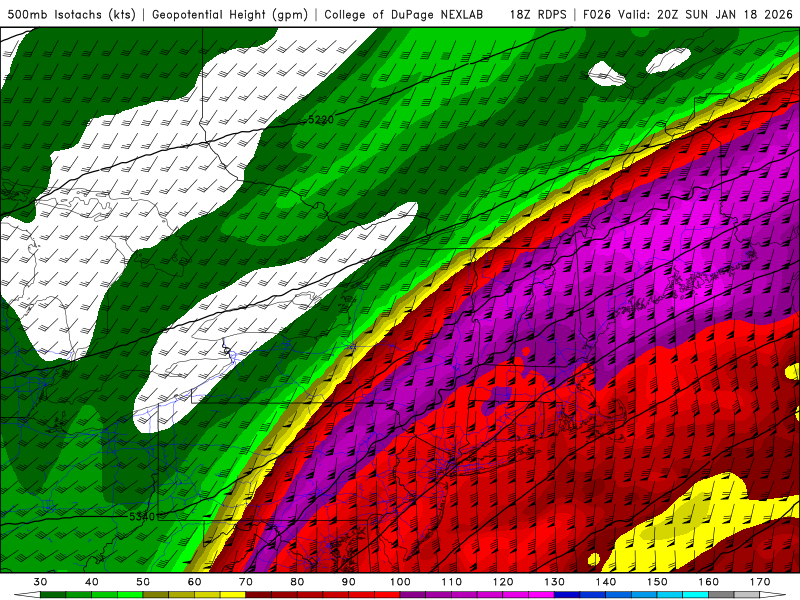Click the "Geopotential Height (gpm)" title text

click(230, 14)
